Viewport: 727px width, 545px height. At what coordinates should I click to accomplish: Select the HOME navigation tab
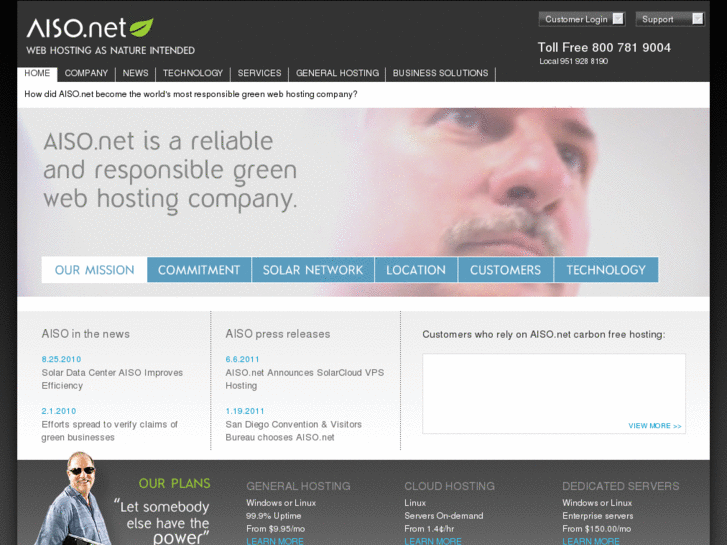[x=37, y=73]
